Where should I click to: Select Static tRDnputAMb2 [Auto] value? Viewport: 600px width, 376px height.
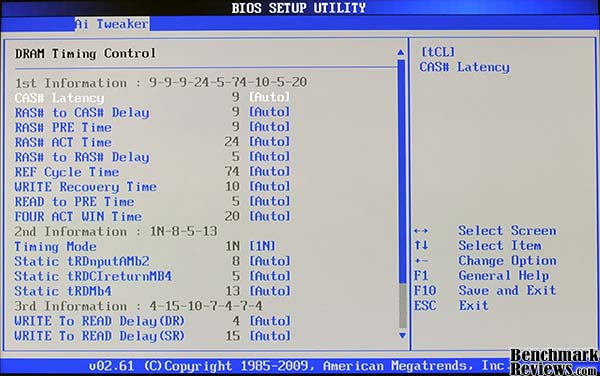click(x=269, y=261)
